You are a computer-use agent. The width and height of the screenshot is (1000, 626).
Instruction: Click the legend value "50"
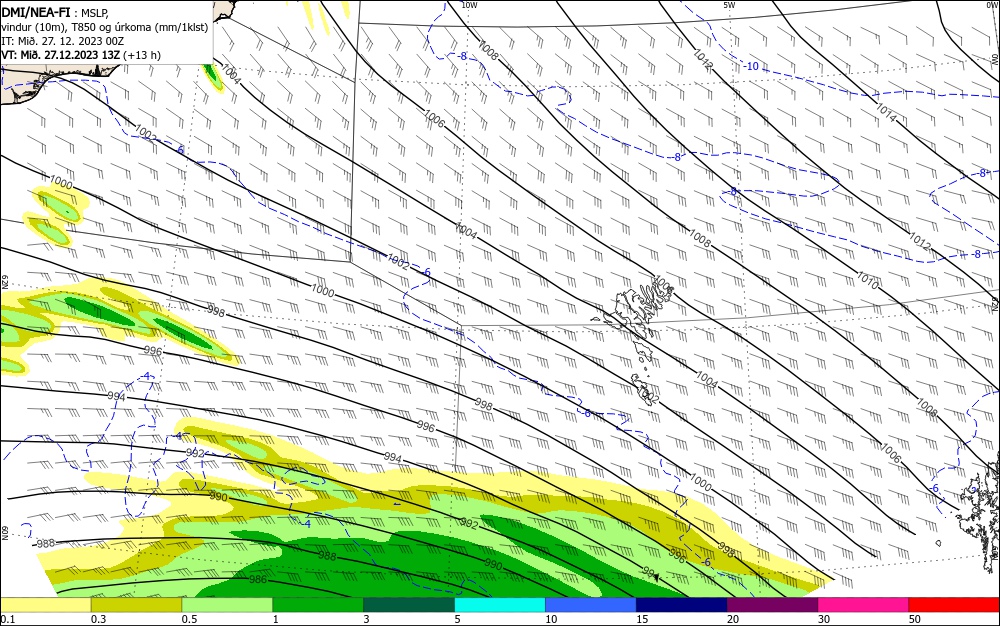pyautogui.click(x=915, y=619)
